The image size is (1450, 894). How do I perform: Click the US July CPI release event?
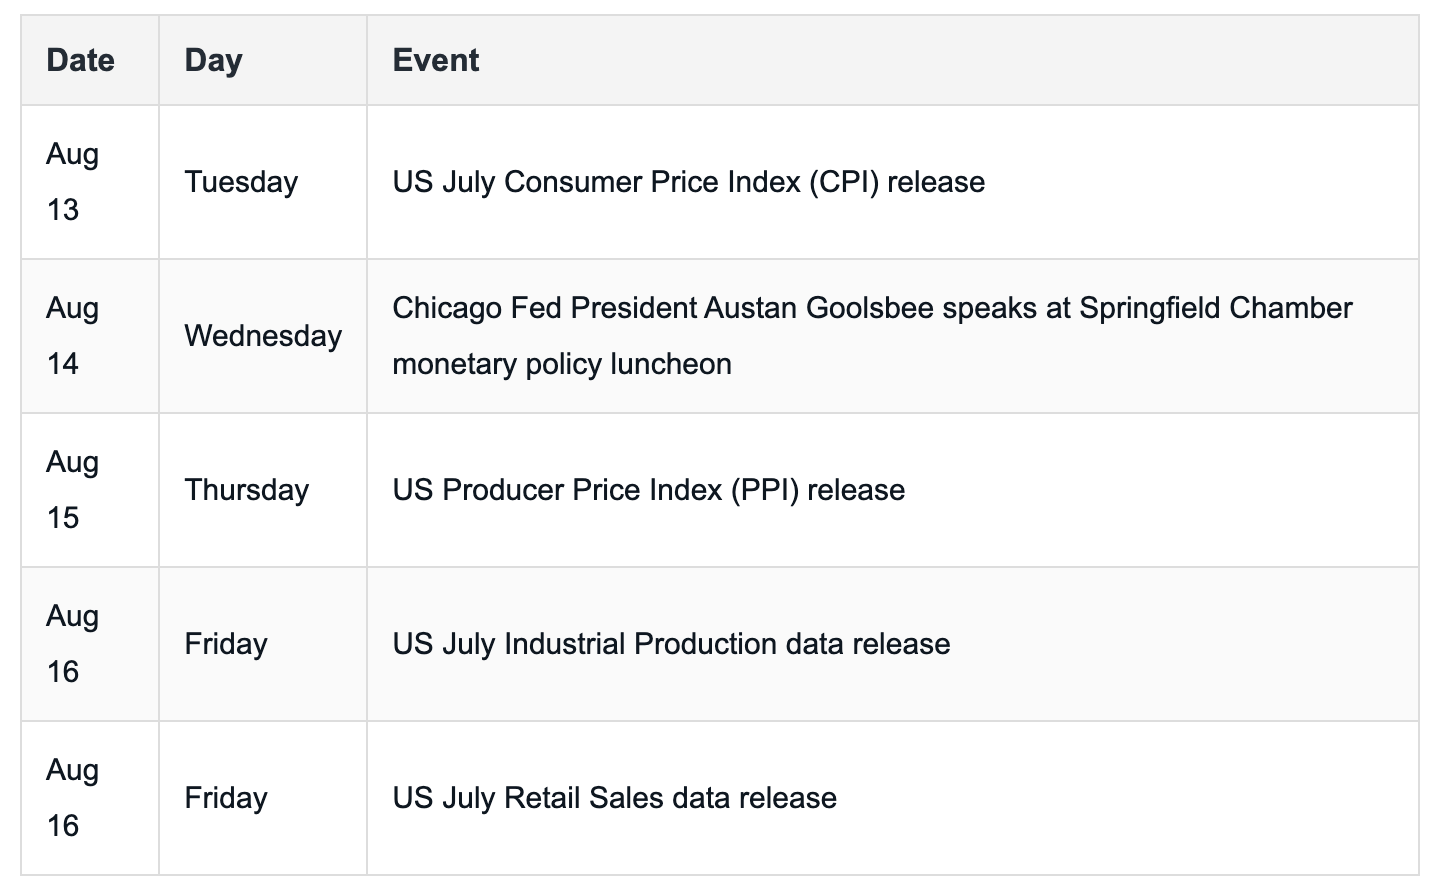tap(689, 182)
